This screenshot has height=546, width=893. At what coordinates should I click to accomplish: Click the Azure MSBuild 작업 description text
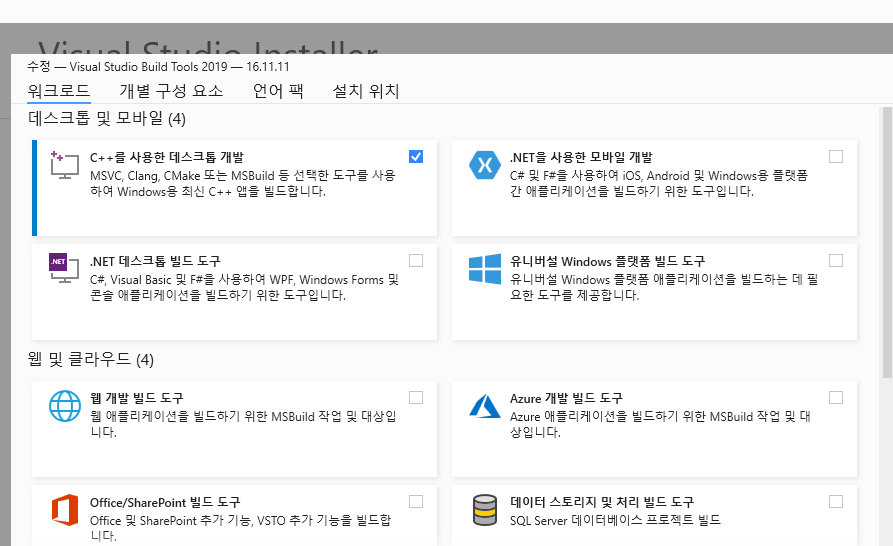pos(660,424)
